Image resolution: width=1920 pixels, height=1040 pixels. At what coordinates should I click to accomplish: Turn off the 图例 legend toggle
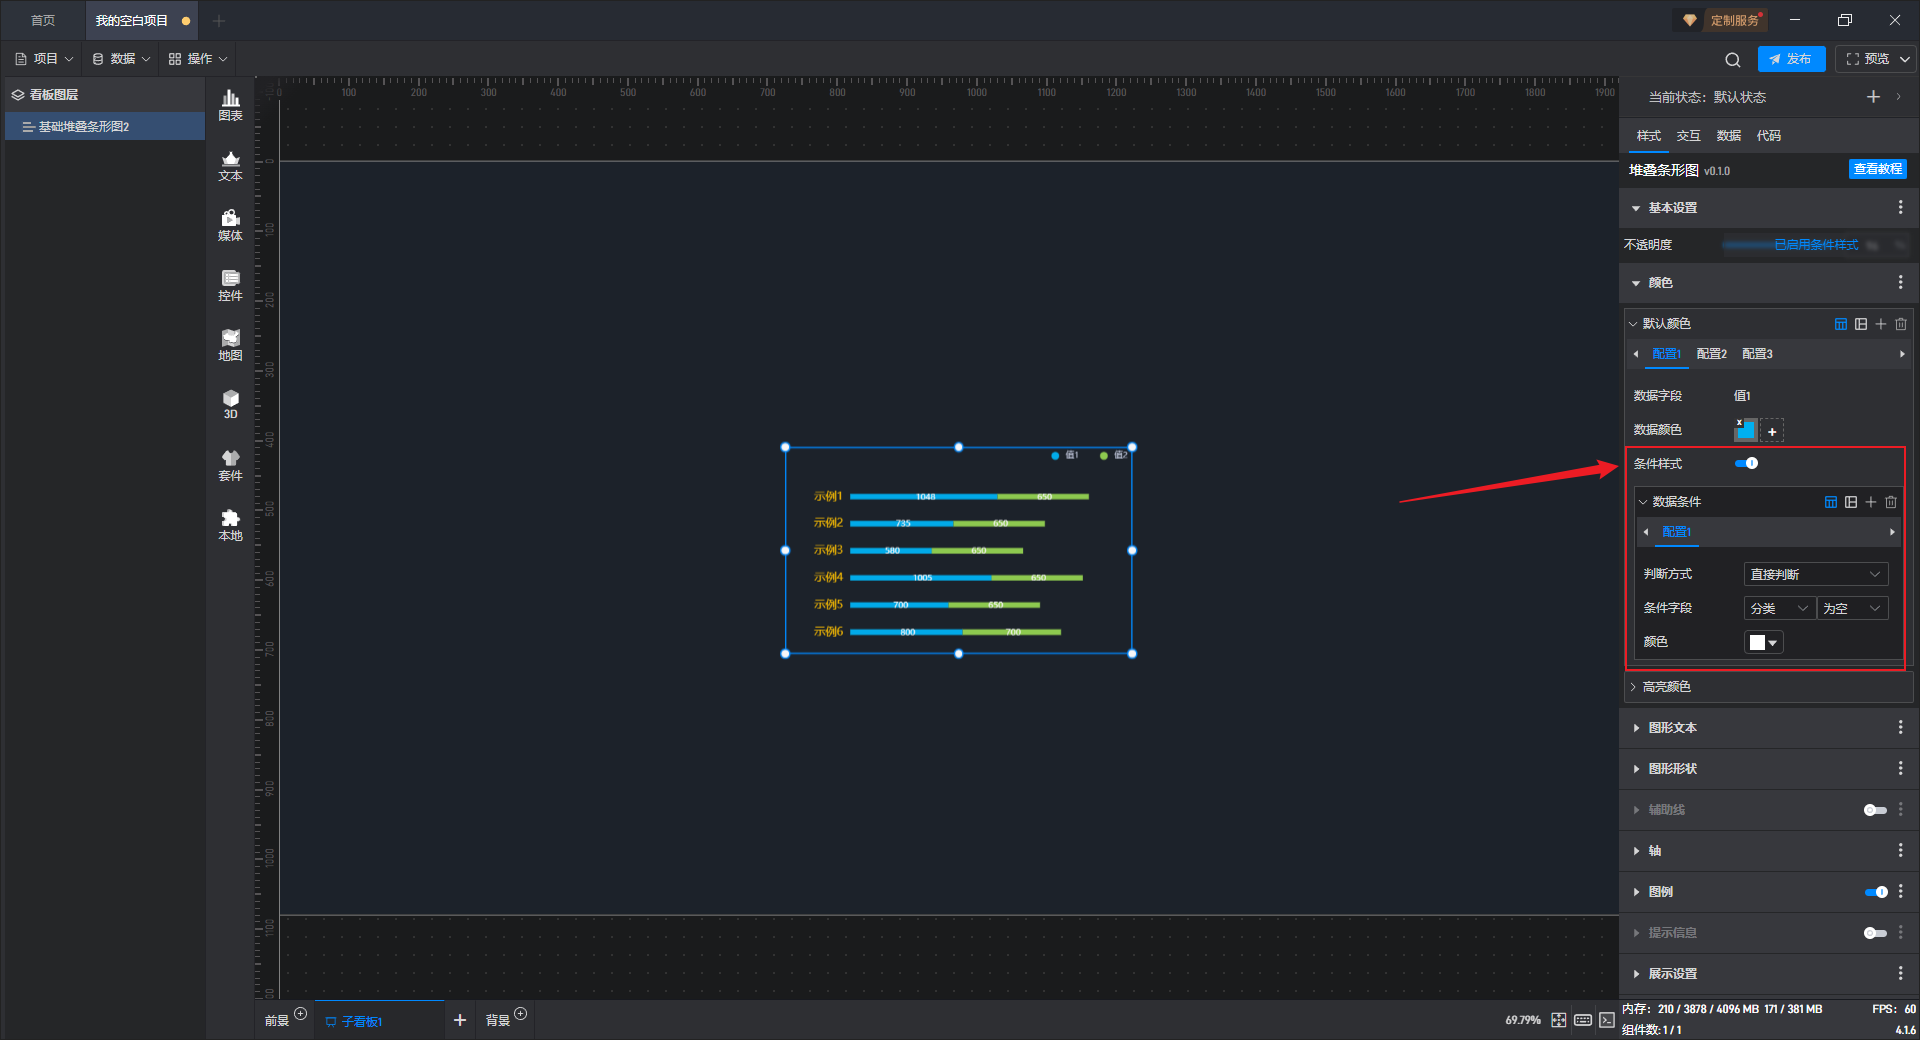(1876, 892)
